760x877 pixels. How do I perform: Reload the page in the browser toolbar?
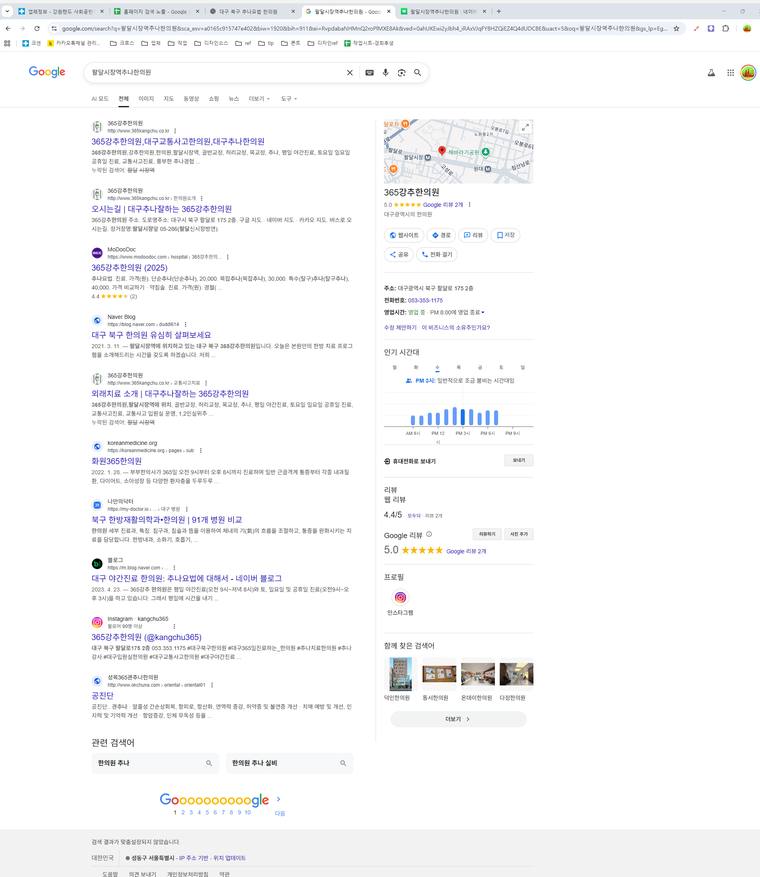click(x=37, y=29)
